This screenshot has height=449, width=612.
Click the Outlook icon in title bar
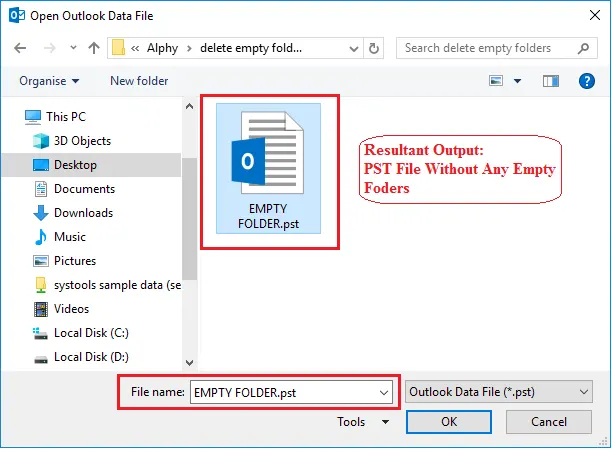(17, 15)
